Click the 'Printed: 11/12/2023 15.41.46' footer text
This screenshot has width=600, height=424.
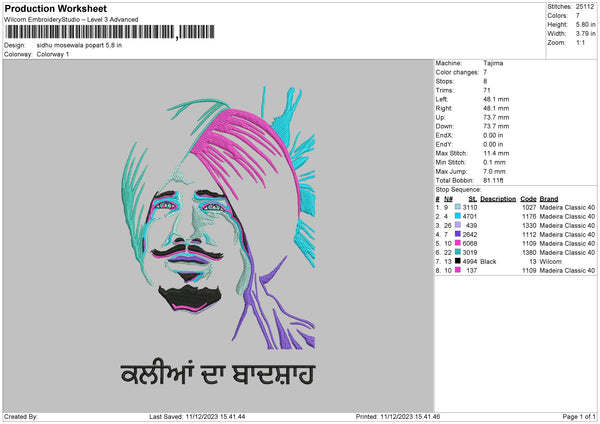click(398, 416)
